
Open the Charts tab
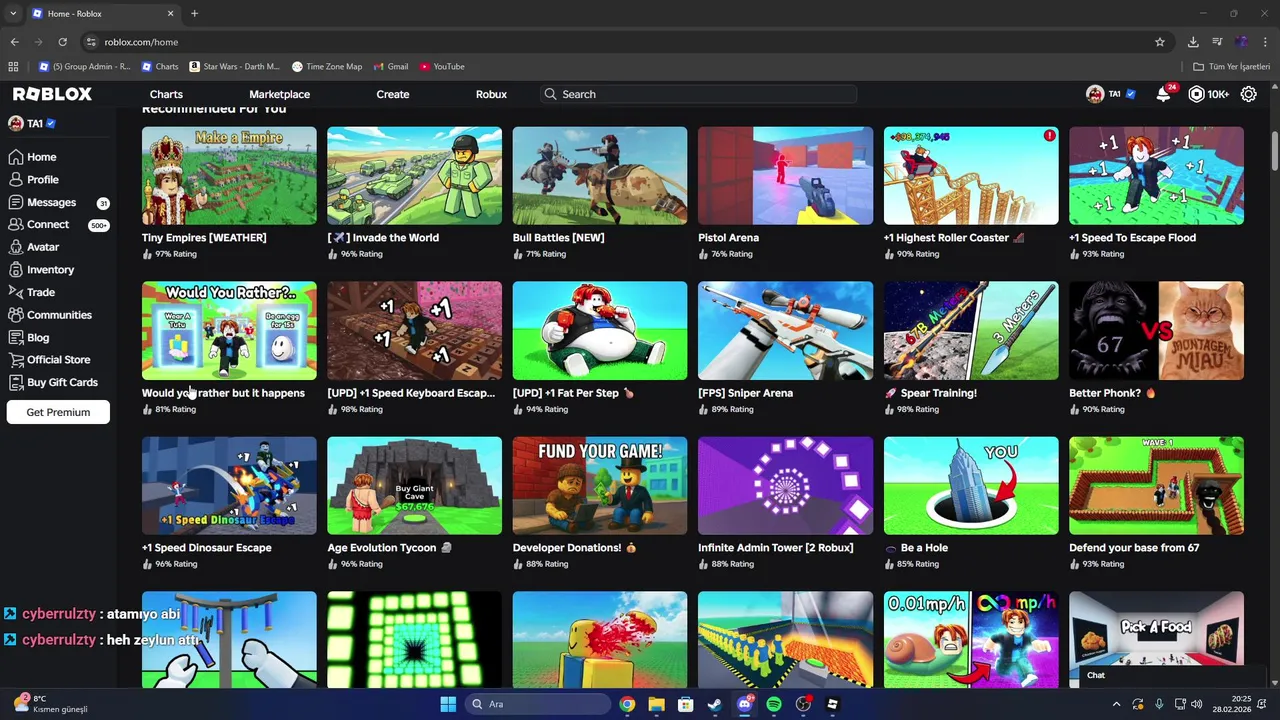tap(166, 94)
